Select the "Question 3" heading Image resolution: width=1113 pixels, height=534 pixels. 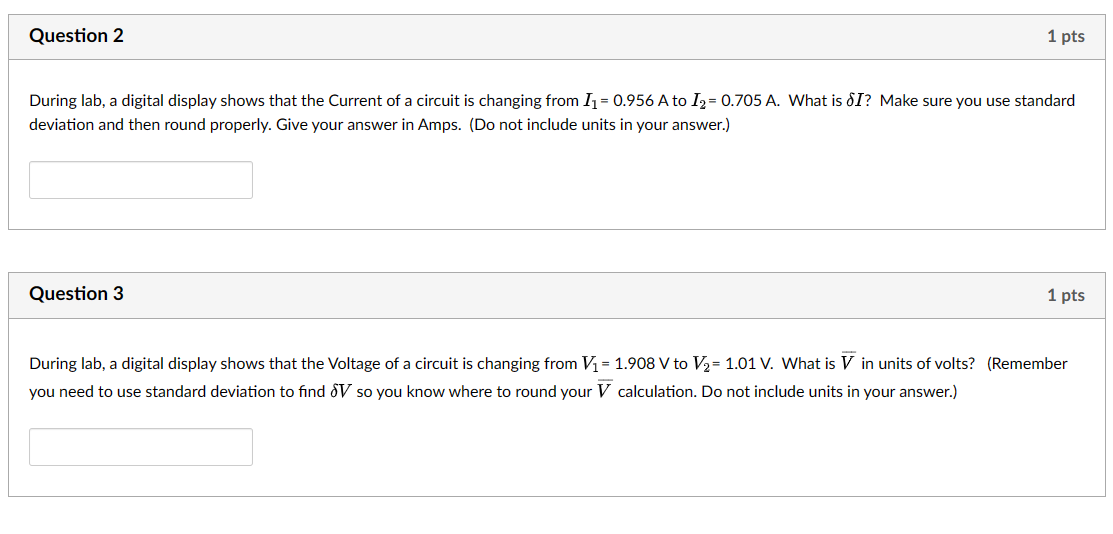click(x=77, y=293)
